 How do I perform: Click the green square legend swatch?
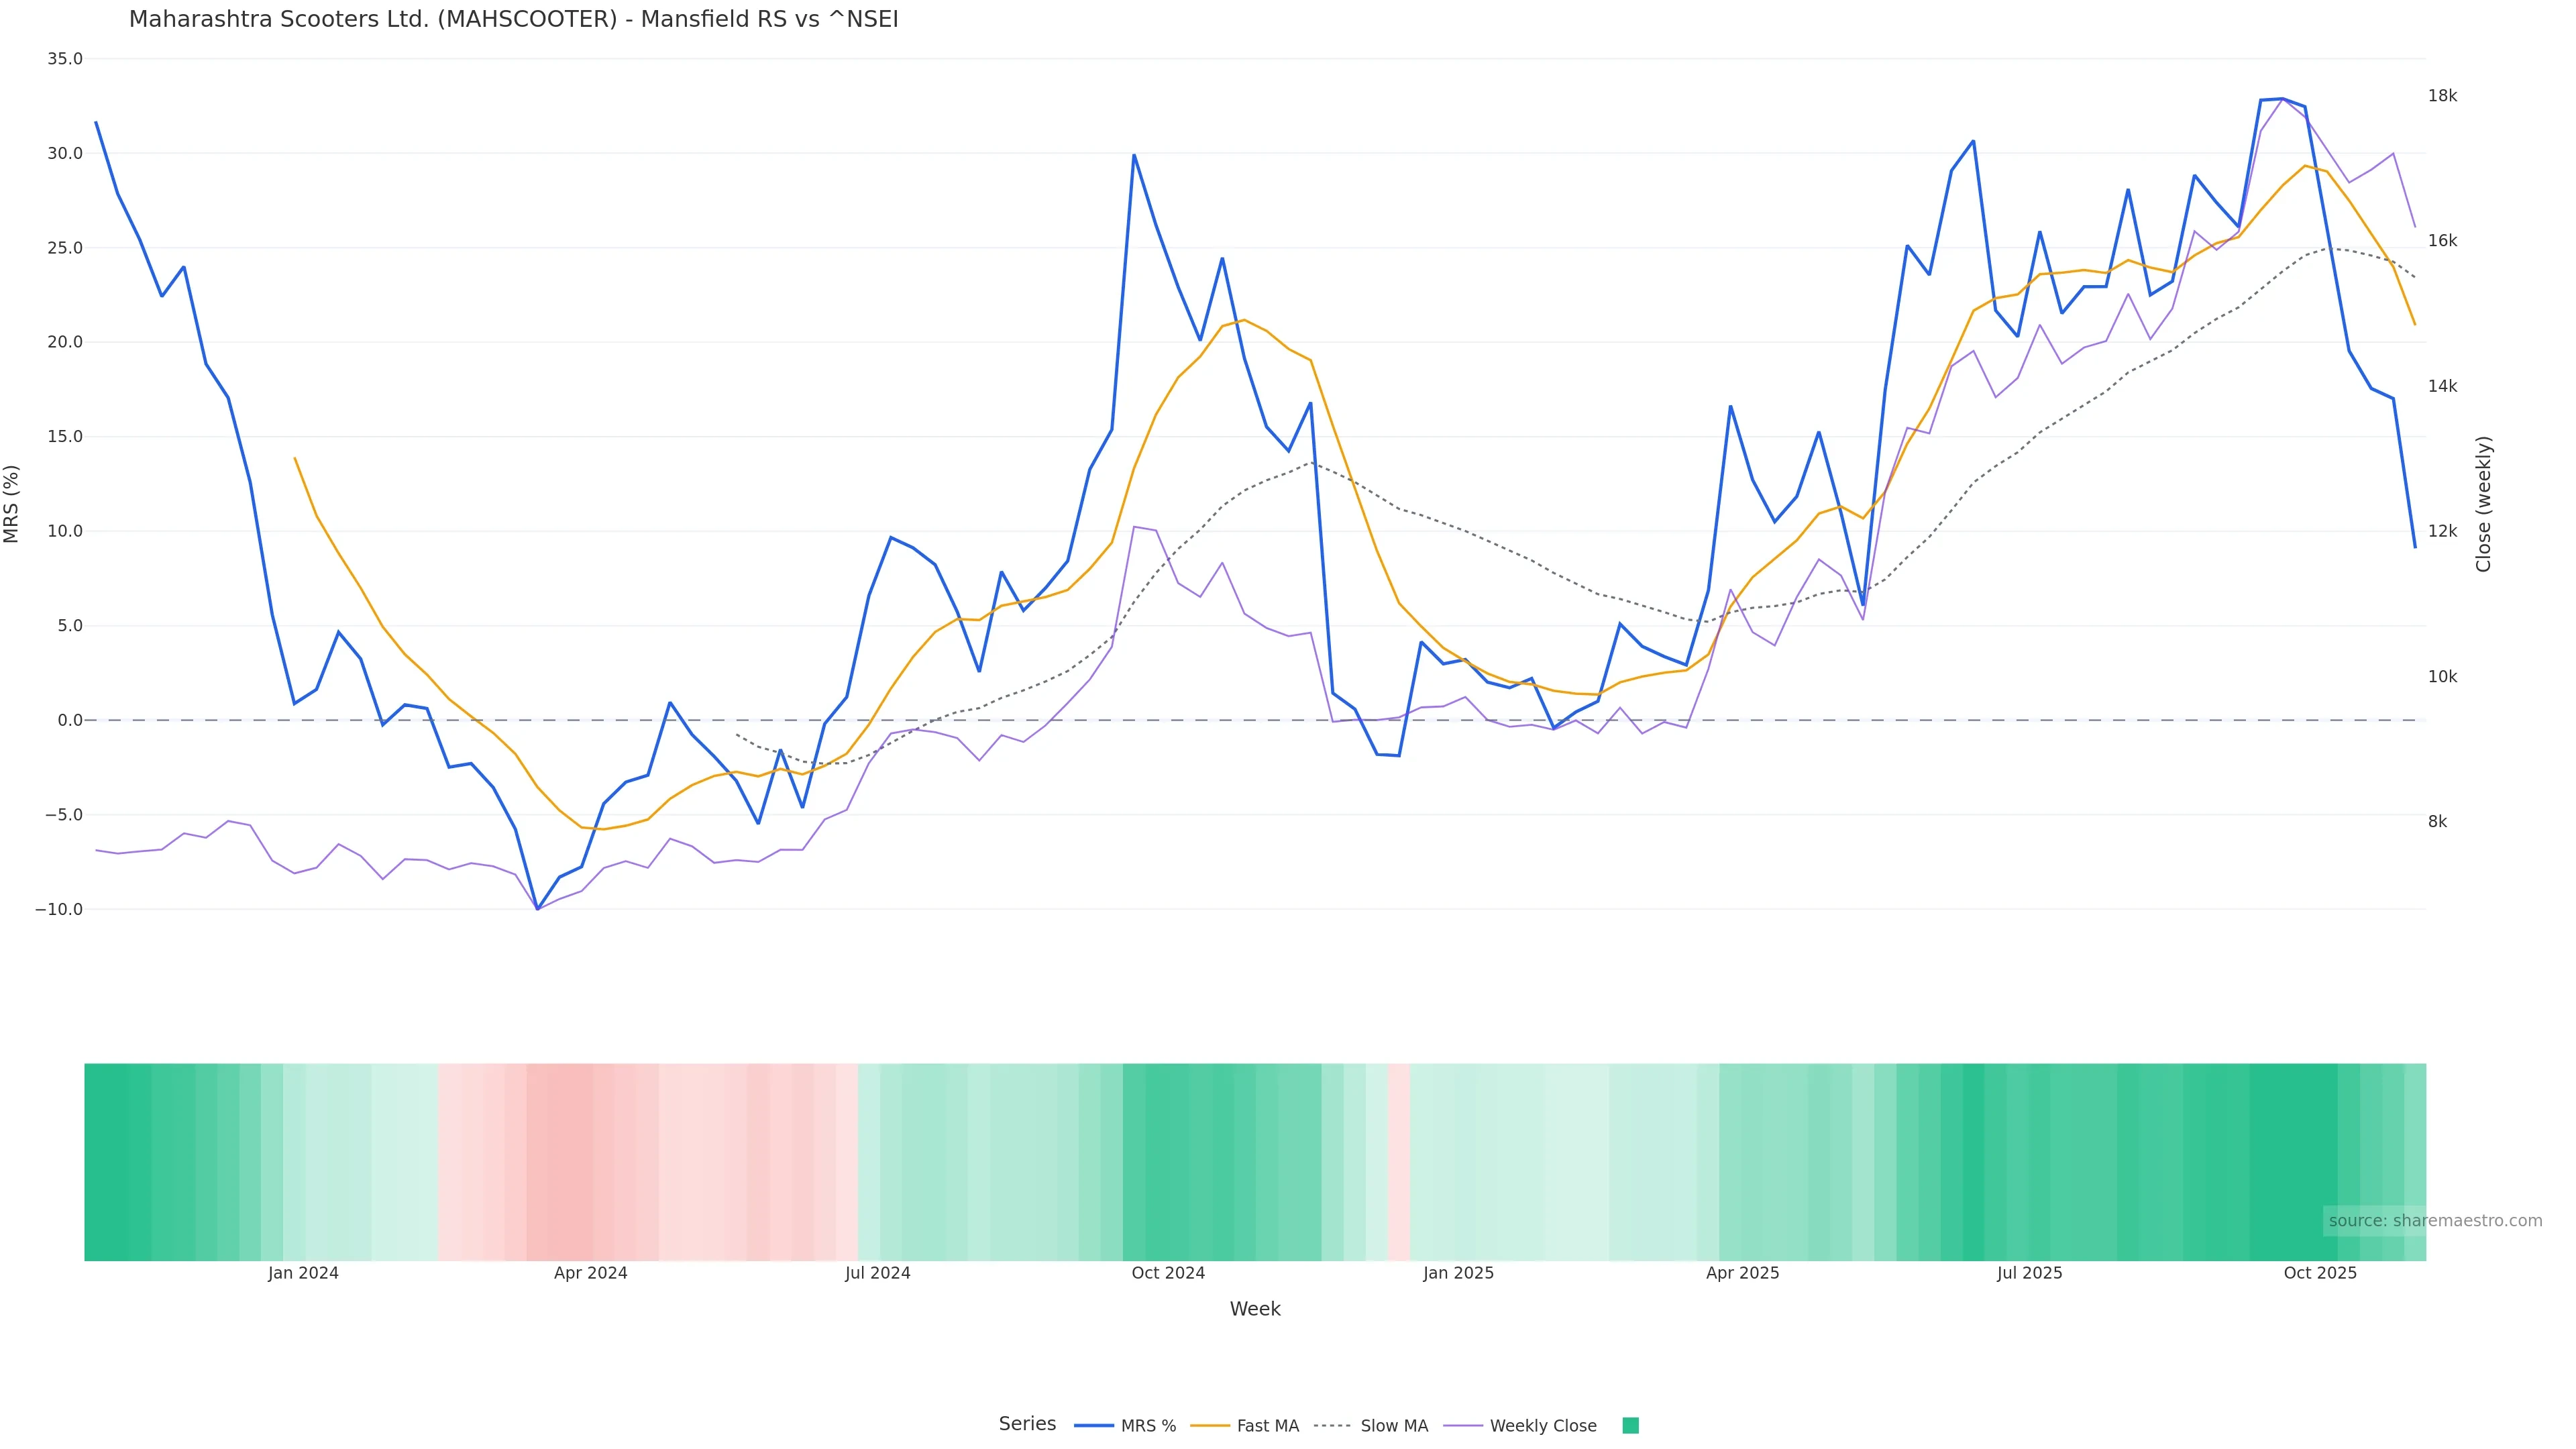(x=1630, y=1426)
